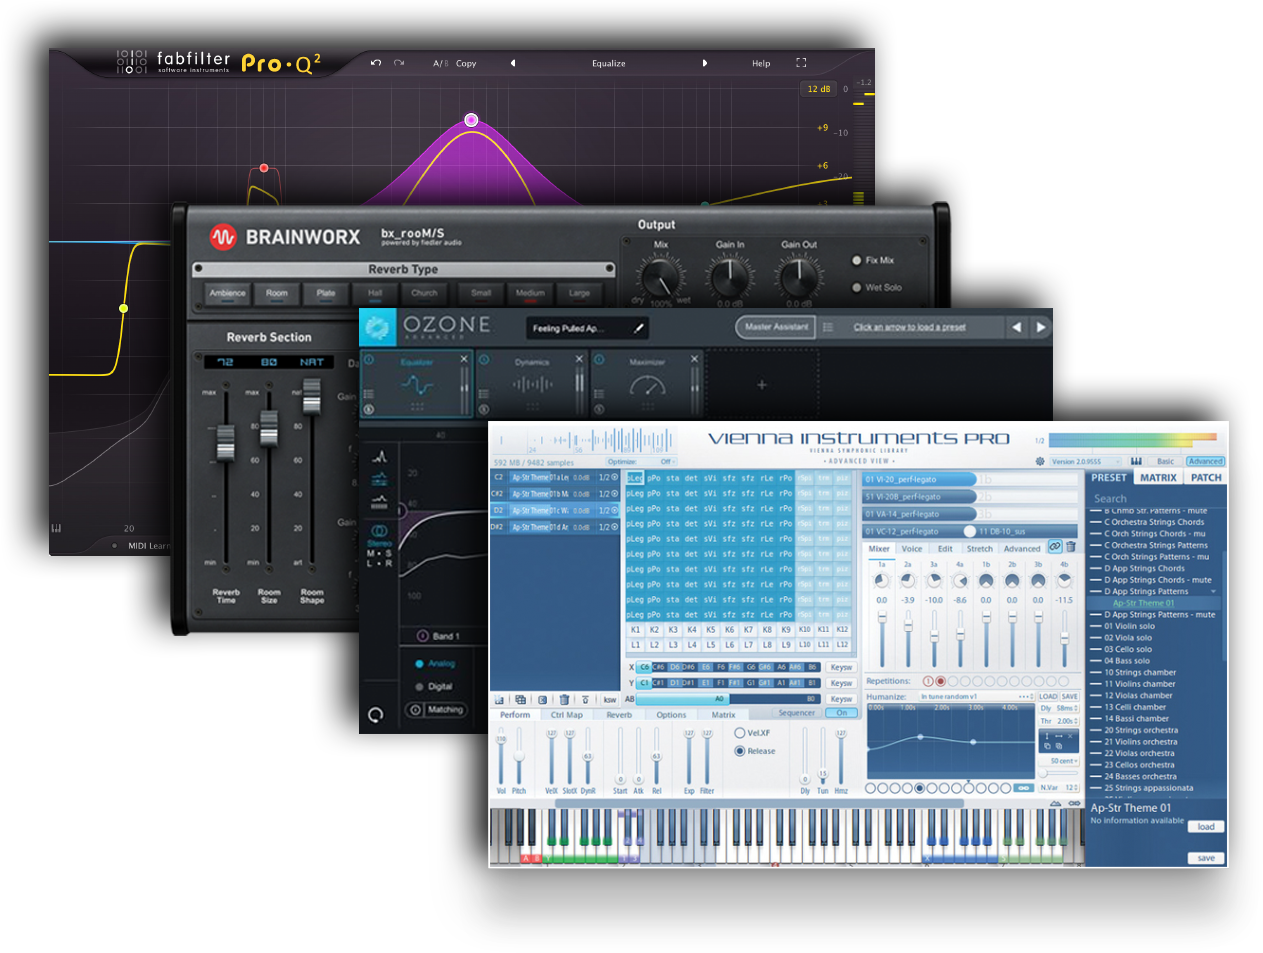Enable Fix Mix in Brainworx output
1263x953 pixels.
857,260
